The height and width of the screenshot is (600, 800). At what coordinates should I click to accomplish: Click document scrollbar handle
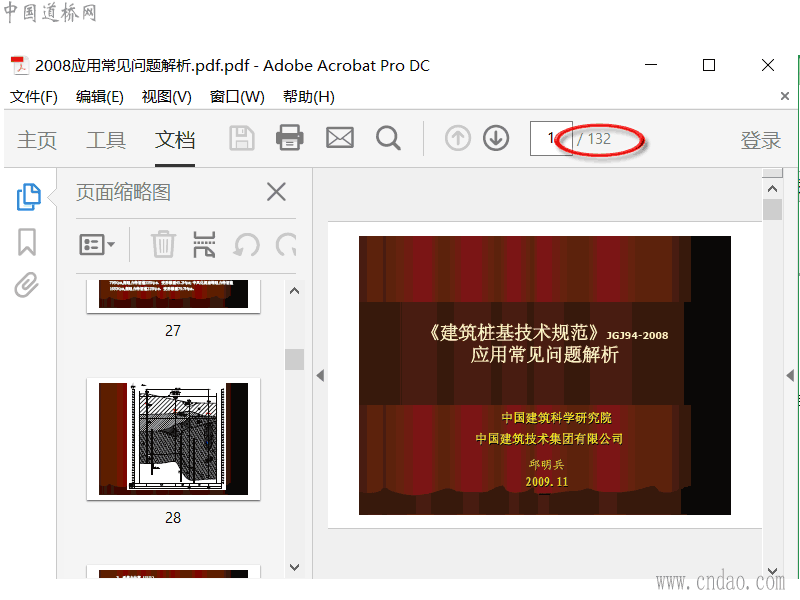[x=772, y=210]
